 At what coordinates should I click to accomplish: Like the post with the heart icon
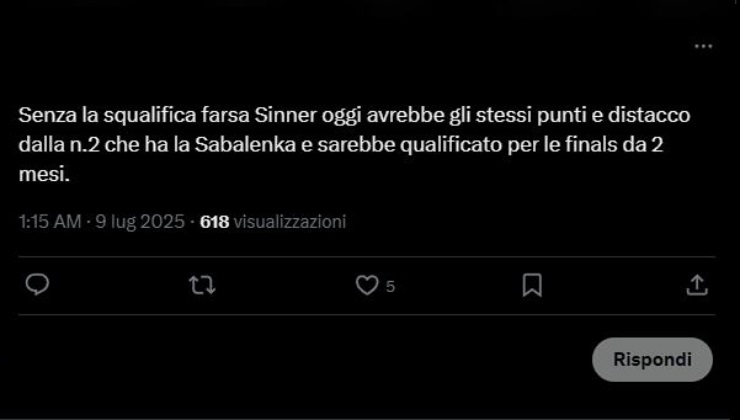(x=367, y=286)
